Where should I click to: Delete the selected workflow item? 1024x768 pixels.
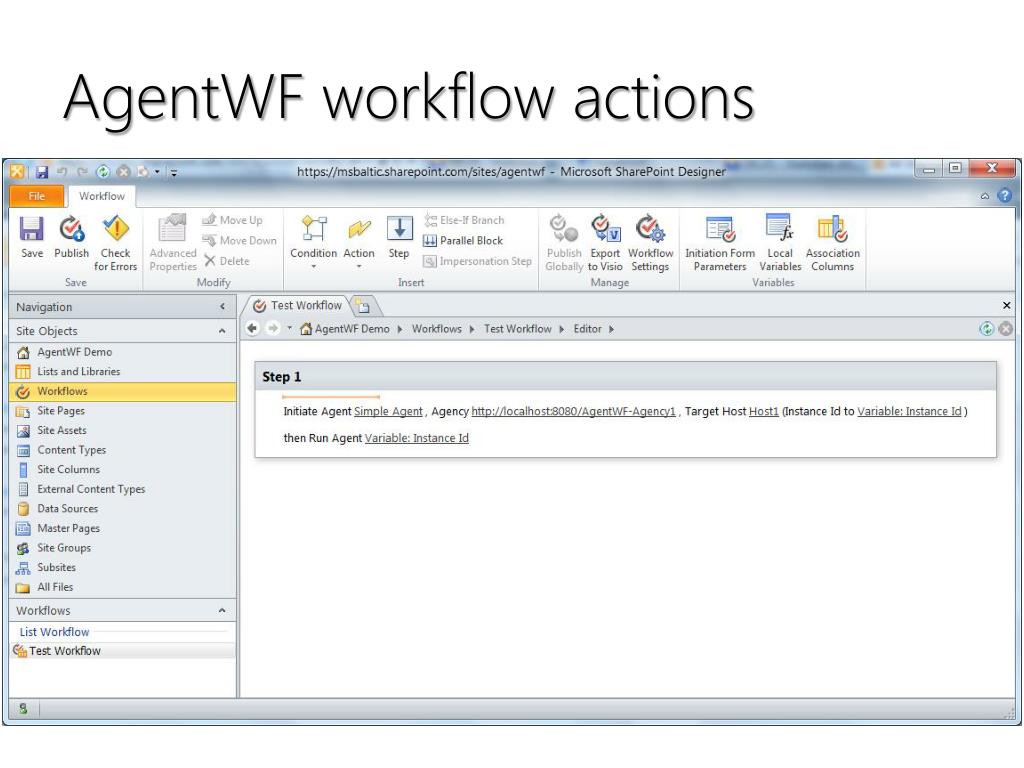point(227,261)
